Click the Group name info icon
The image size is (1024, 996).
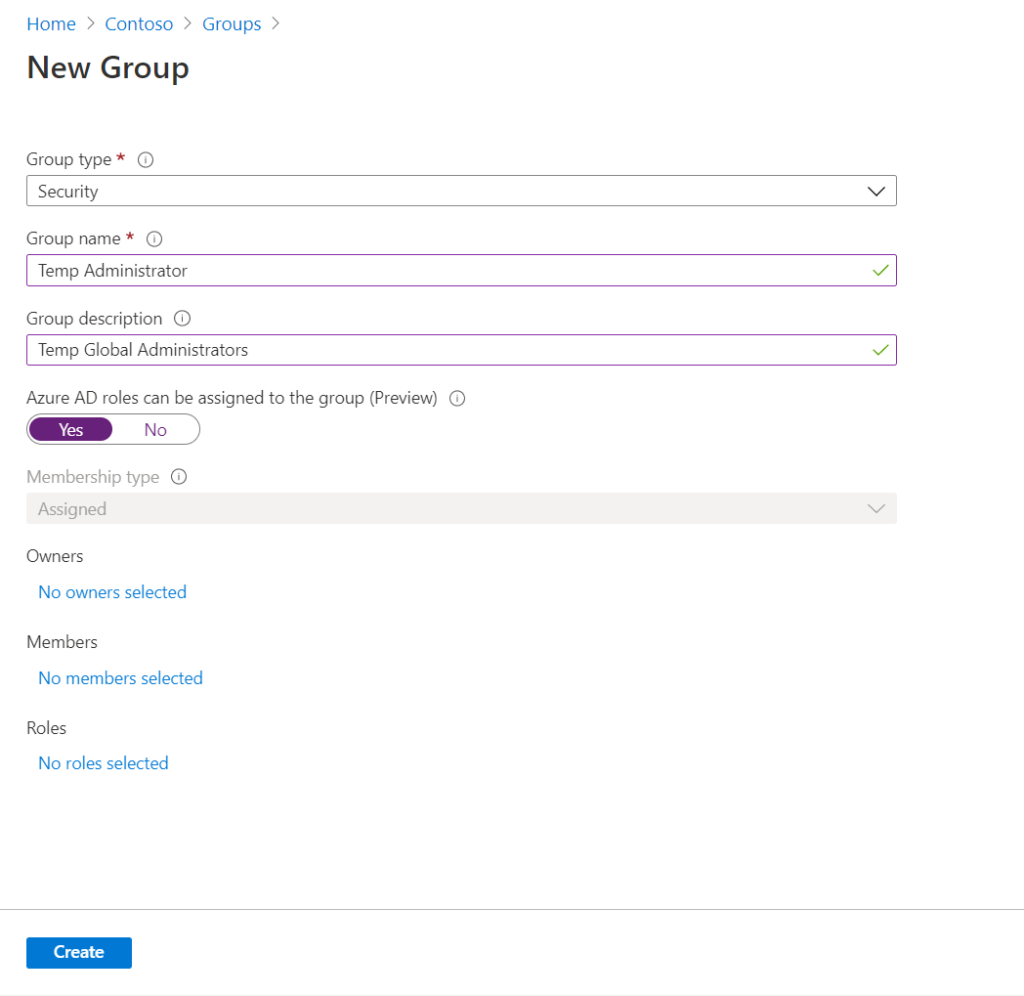[154, 239]
